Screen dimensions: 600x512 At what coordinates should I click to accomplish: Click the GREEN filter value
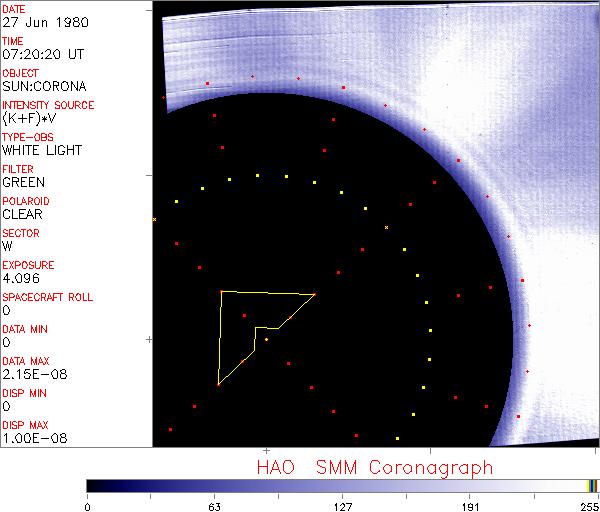coord(23,182)
